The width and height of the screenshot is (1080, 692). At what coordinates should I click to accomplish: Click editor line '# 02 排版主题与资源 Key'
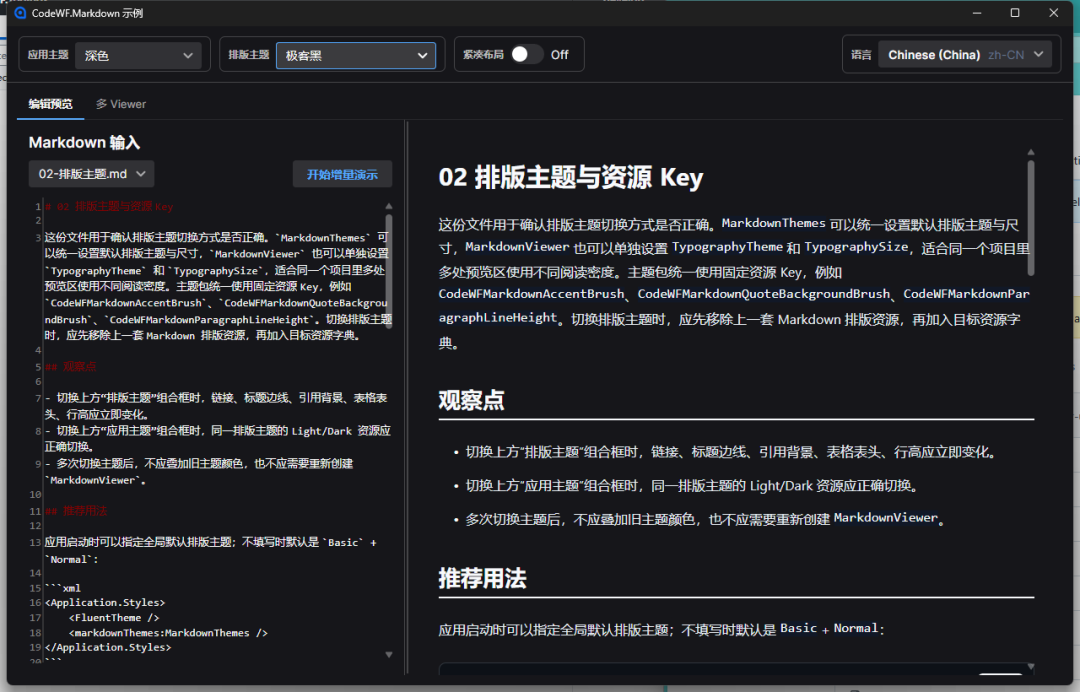[109, 207]
